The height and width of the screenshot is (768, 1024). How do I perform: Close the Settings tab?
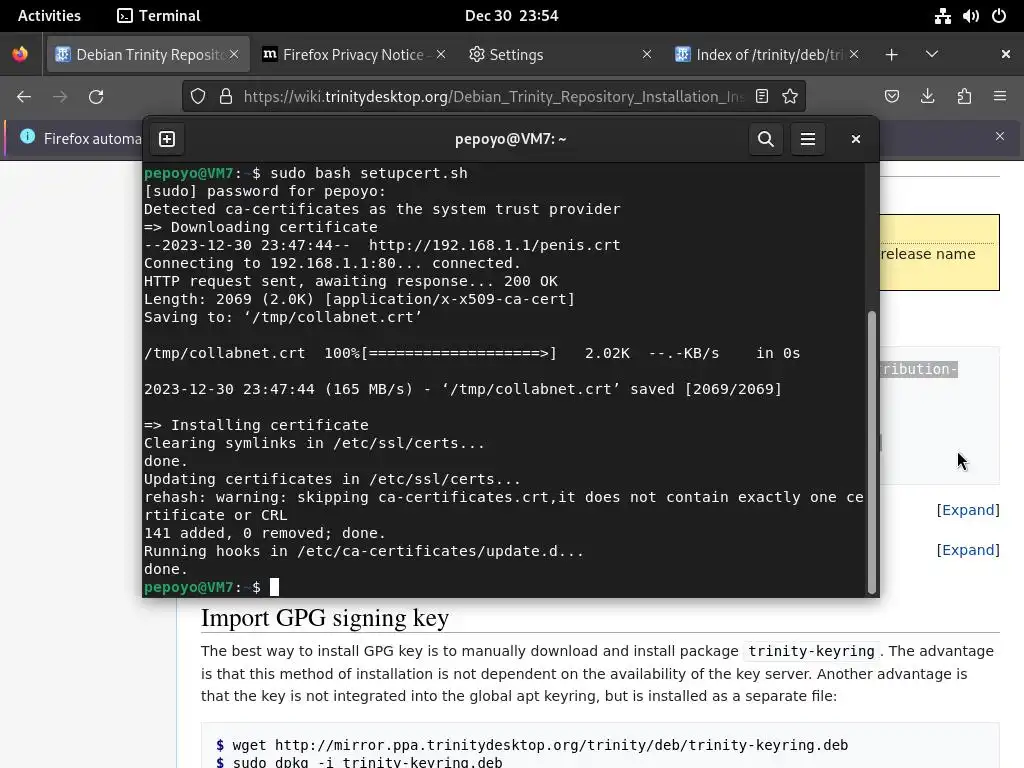coord(647,54)
